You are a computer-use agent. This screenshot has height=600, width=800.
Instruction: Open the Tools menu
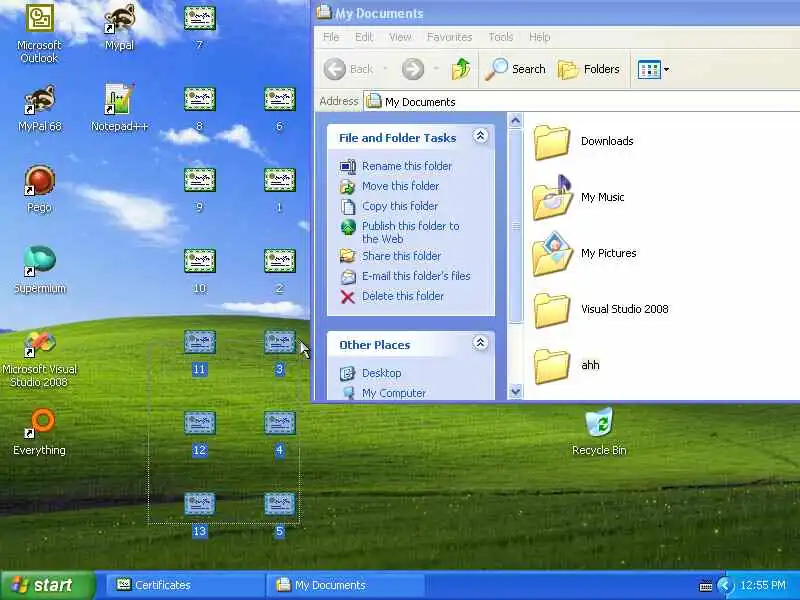coord(501,37)
